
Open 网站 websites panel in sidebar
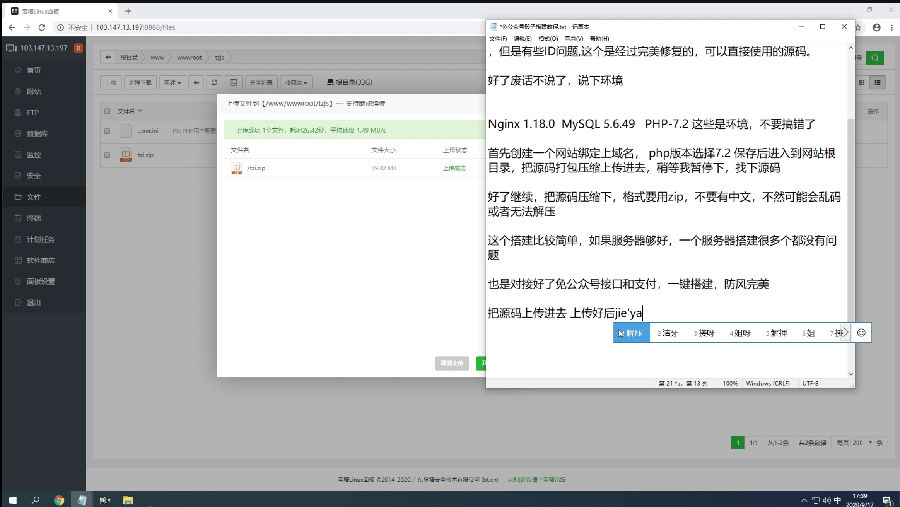(34, 91)
